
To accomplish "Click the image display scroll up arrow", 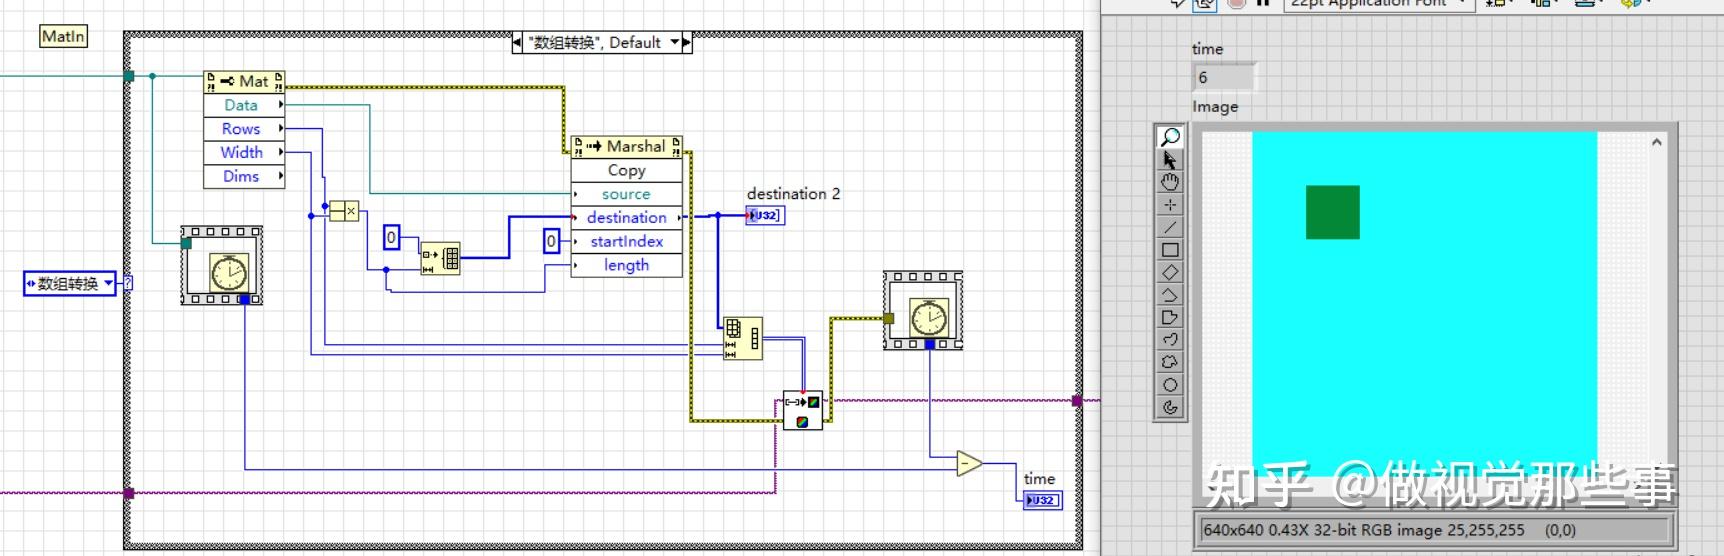I will pyautogui.click(x=1656, y=143).
